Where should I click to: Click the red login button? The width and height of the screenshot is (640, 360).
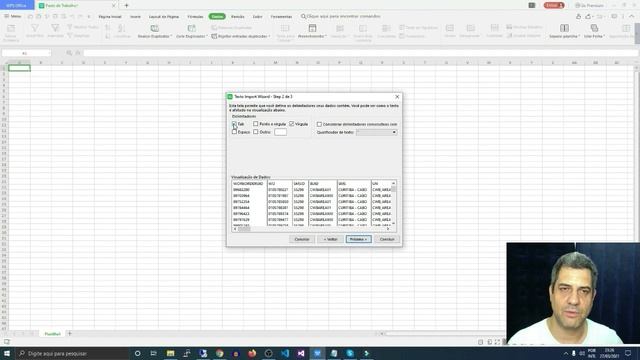(554, 5)
